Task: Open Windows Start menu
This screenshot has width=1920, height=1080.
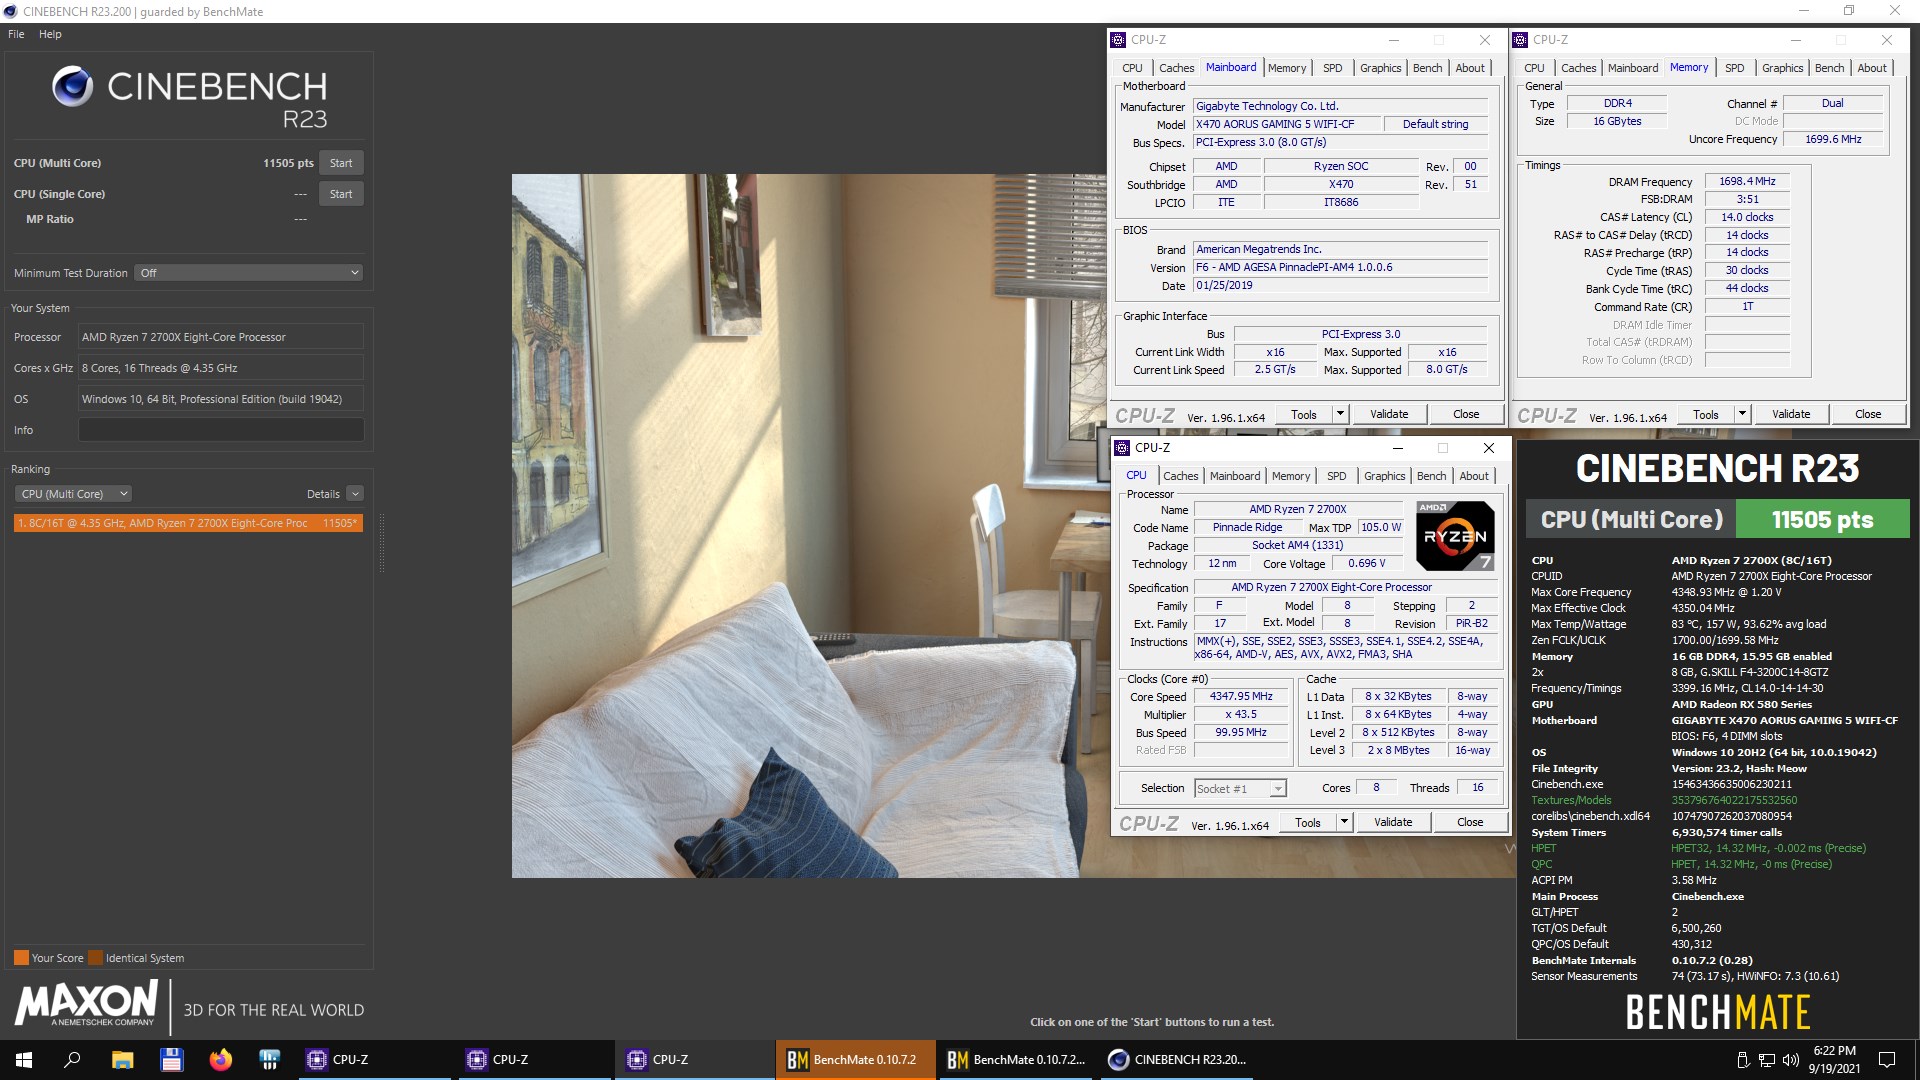Action: click(24, 1059)
